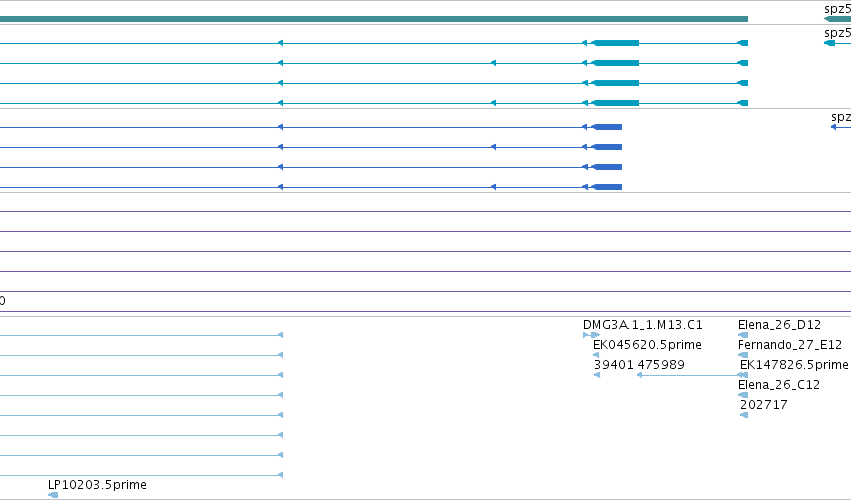851x500 pixels.
Task: Click the 475989 label
Action: pyautogui.click(x=661, y=365)
